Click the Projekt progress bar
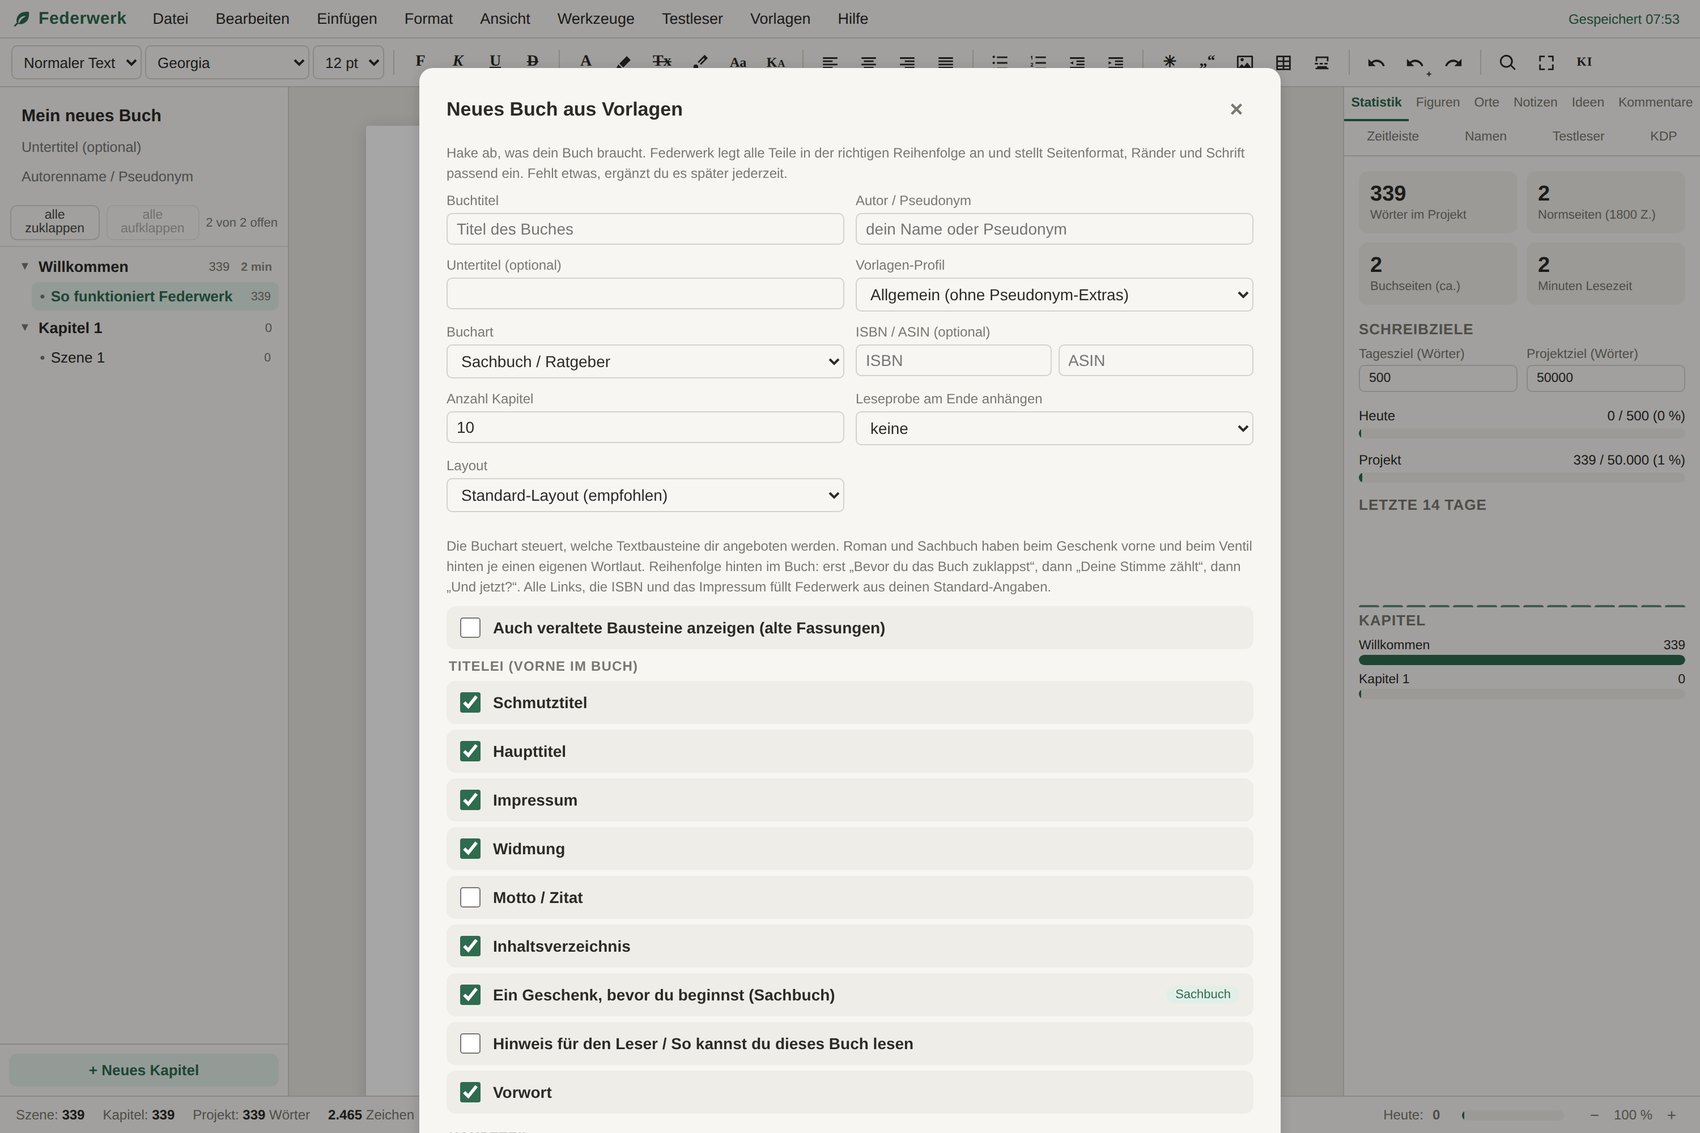 (x=1522, y=478)
